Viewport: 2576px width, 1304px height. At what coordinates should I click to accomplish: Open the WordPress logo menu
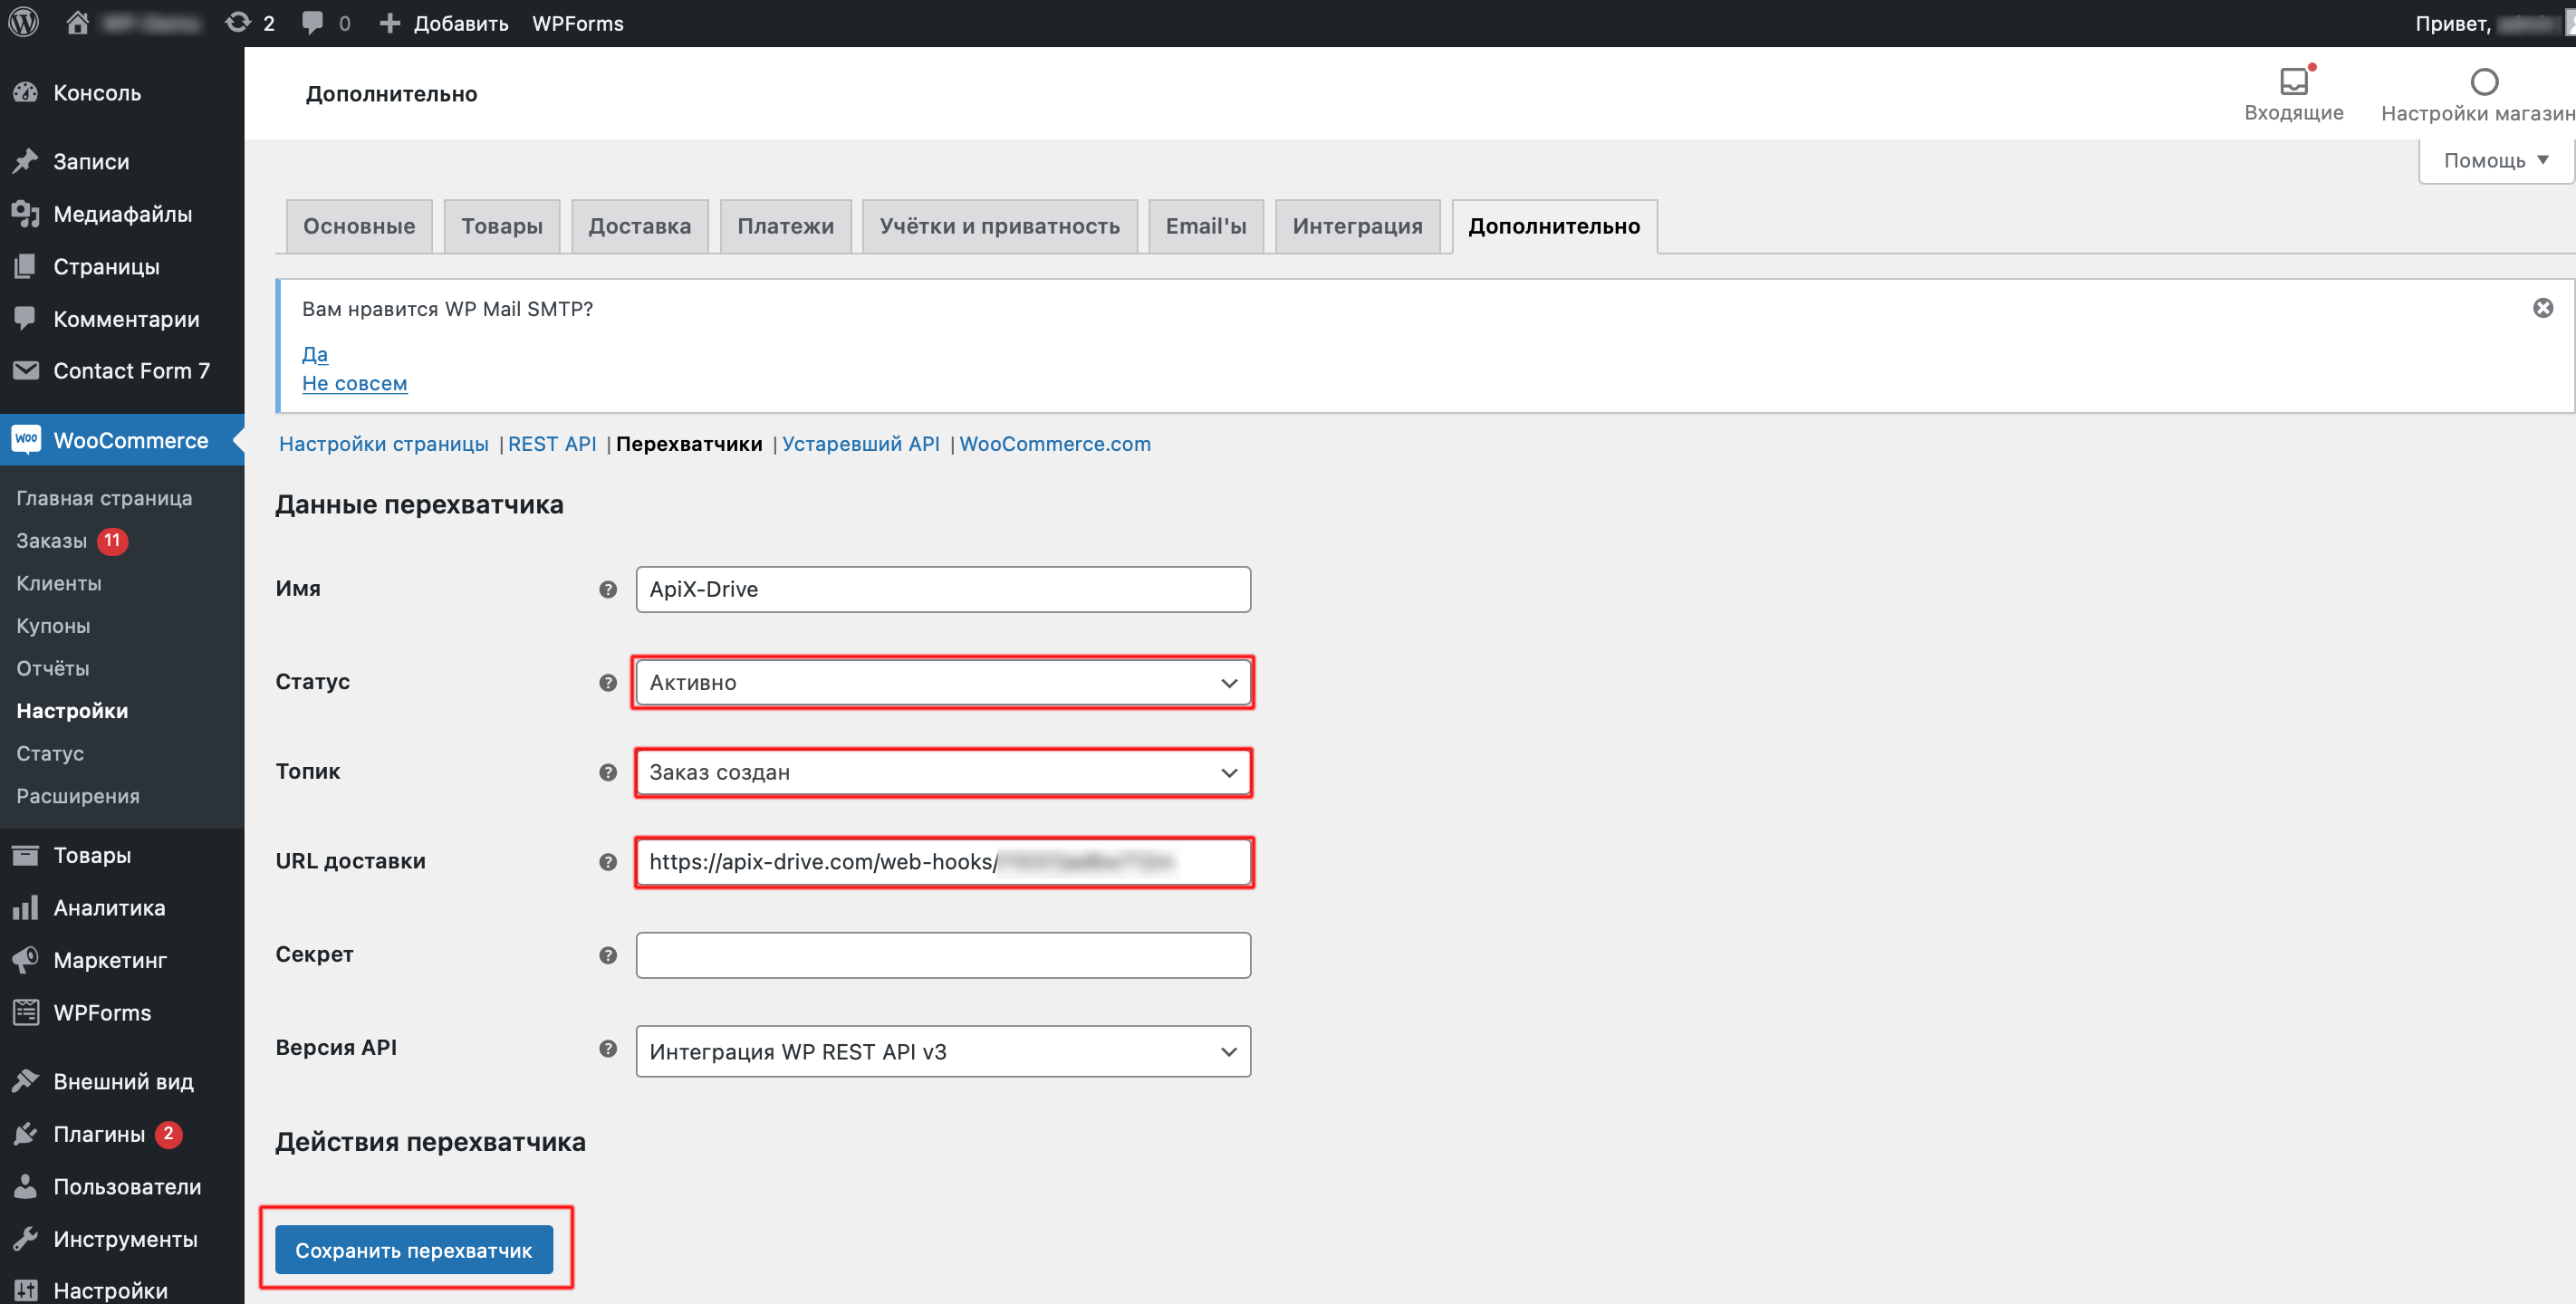tap(23, 22)
